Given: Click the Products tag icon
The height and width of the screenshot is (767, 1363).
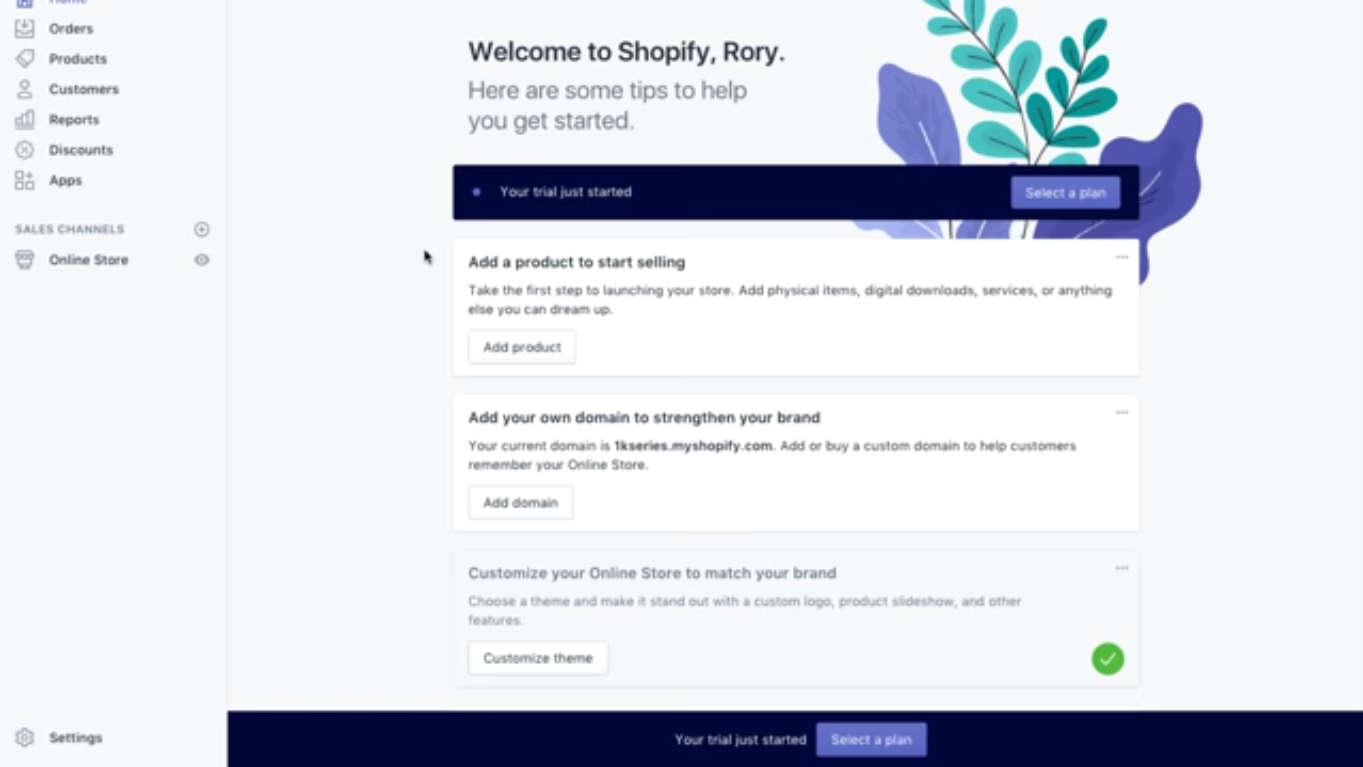Looking at the screenshot, I should click(24, 59).
